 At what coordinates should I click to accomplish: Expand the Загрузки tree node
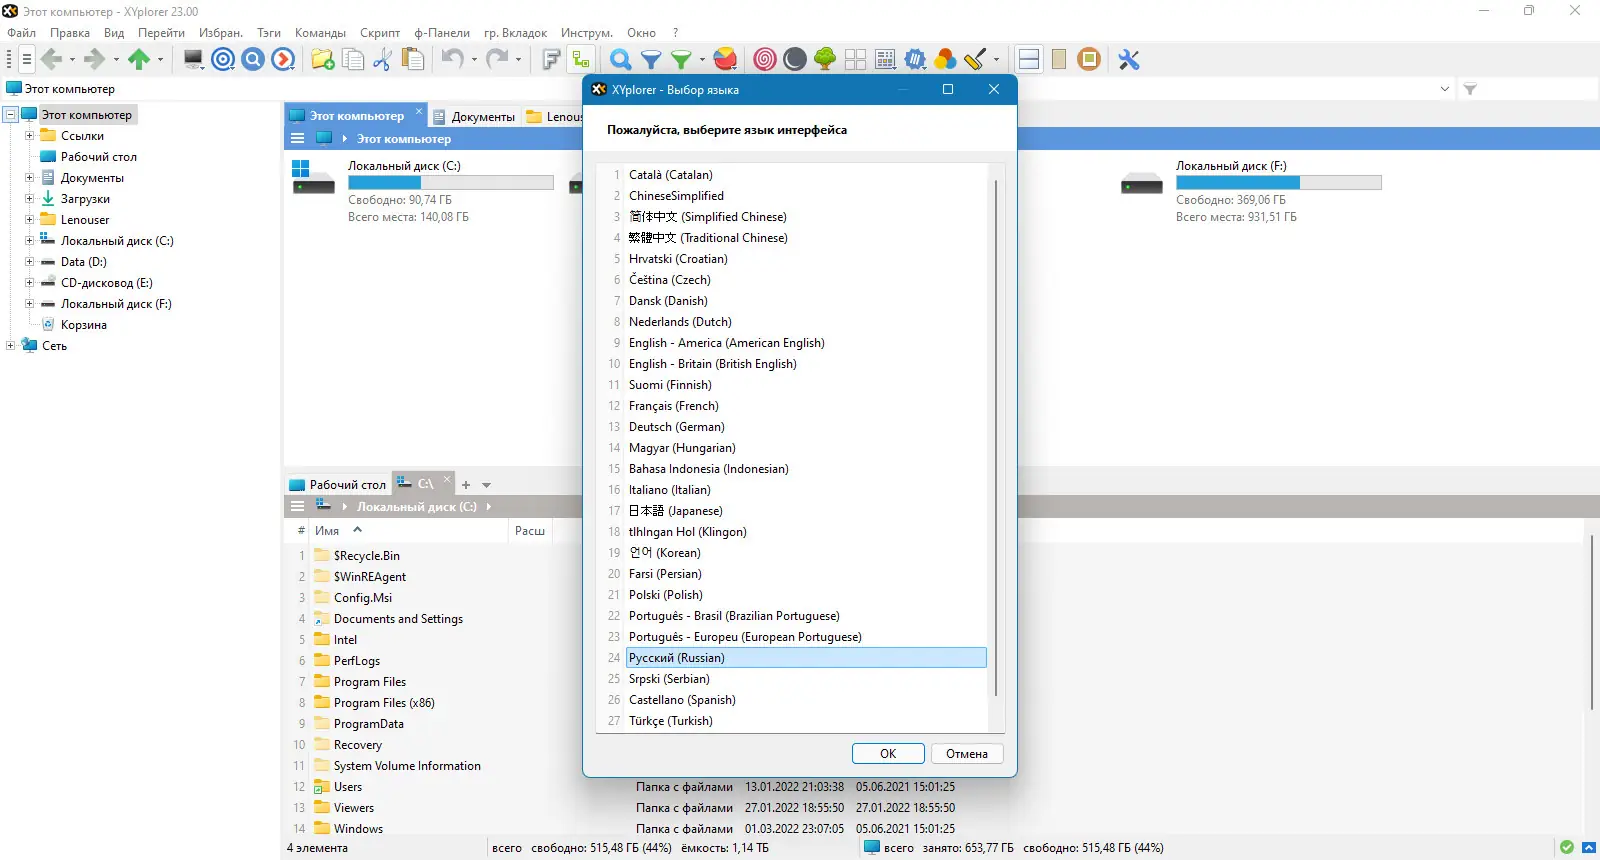pyautogui.click(x=29, y=199)
